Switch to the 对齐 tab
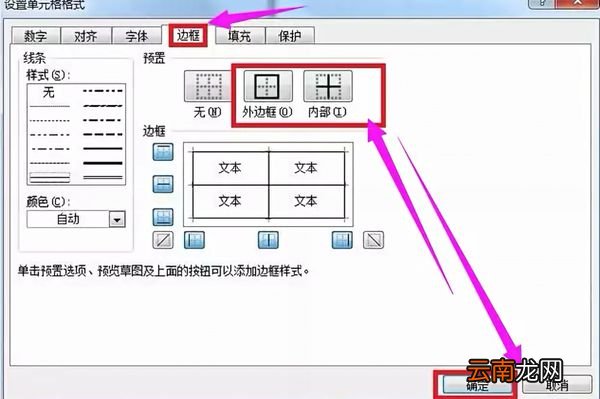 click(86, 36)
